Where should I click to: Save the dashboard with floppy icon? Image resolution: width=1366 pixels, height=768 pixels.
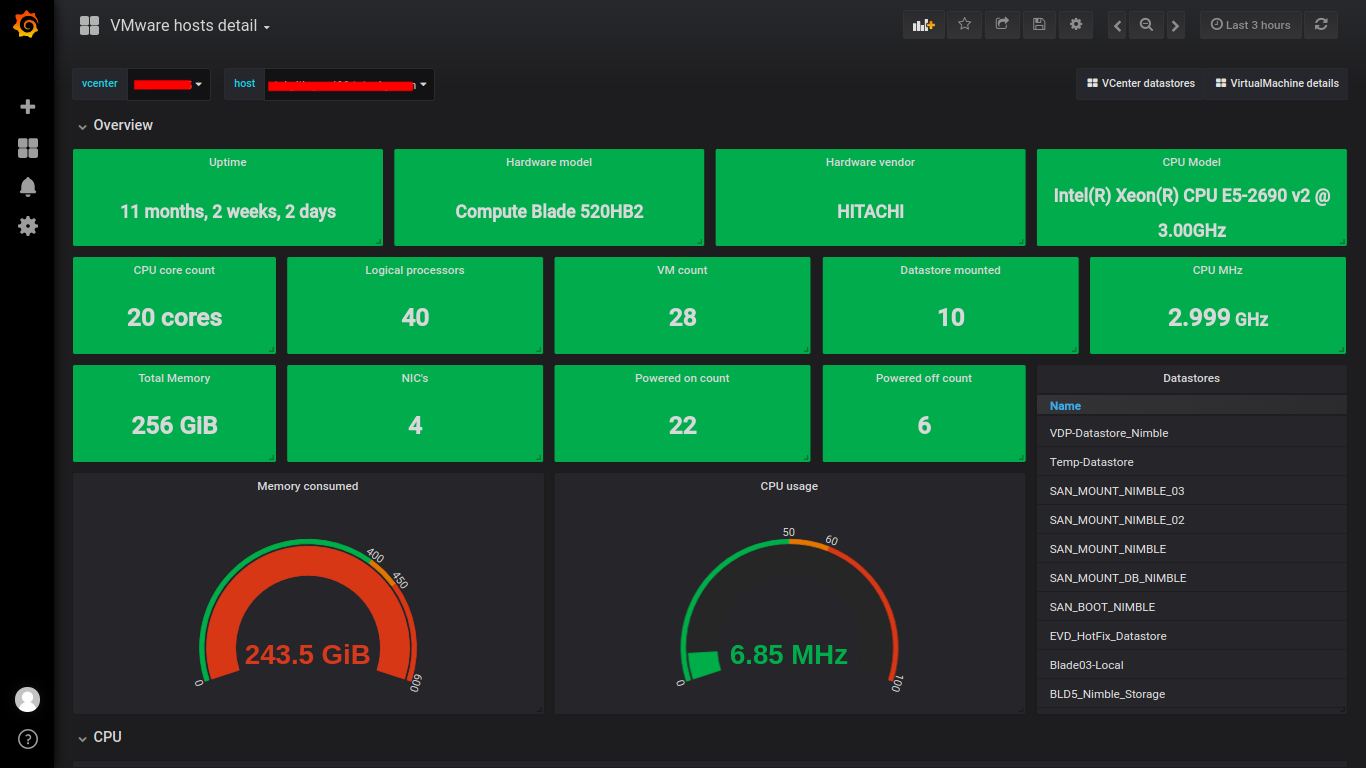(x=1038, y=25)
